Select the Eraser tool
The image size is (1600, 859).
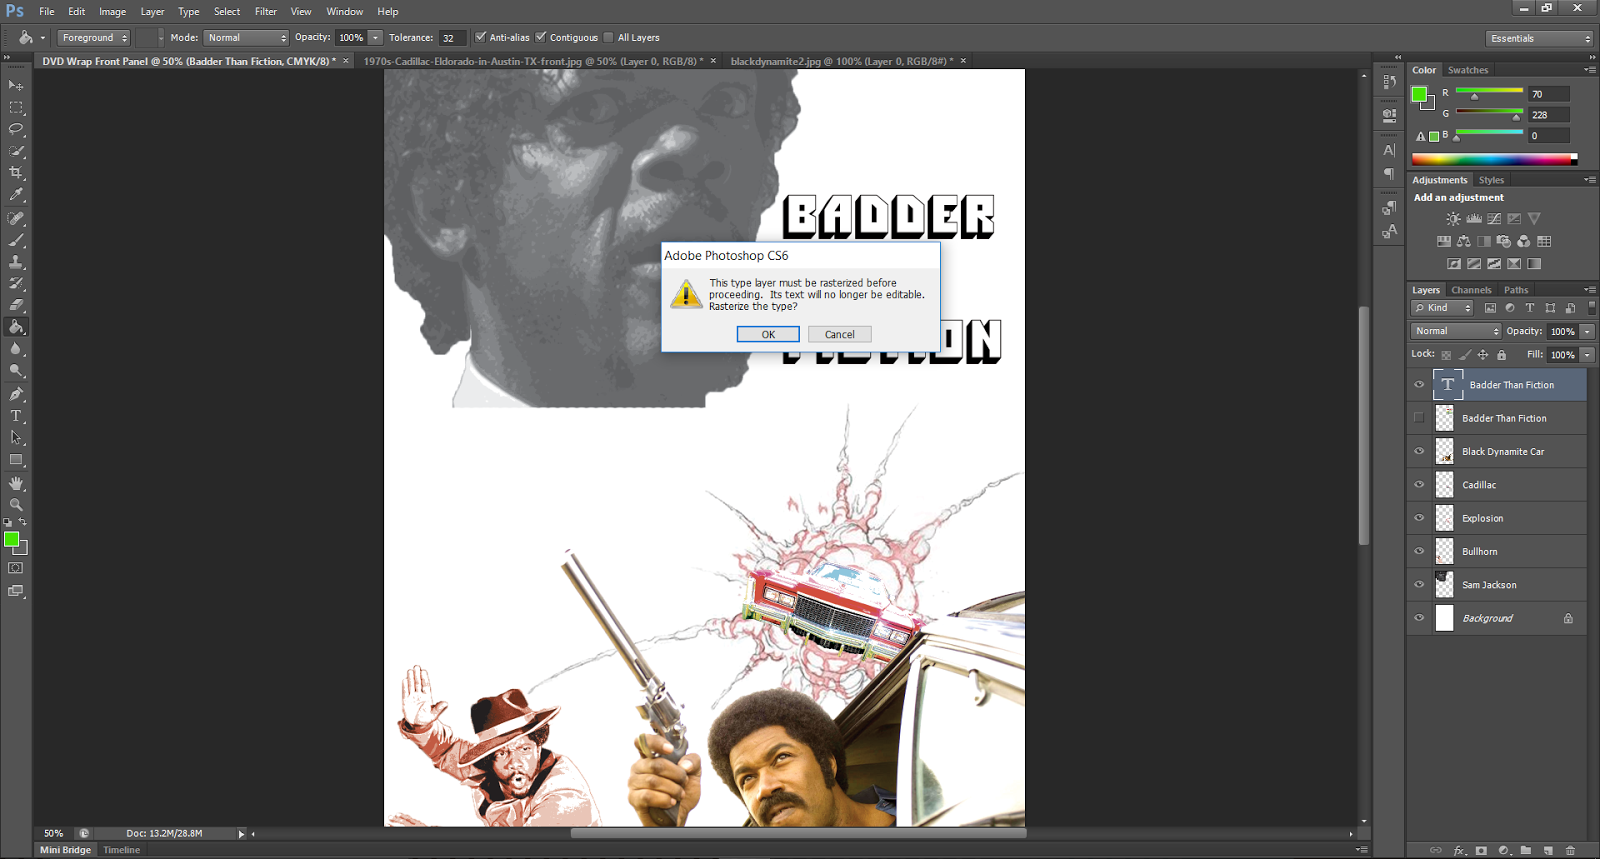coord(16,305)
